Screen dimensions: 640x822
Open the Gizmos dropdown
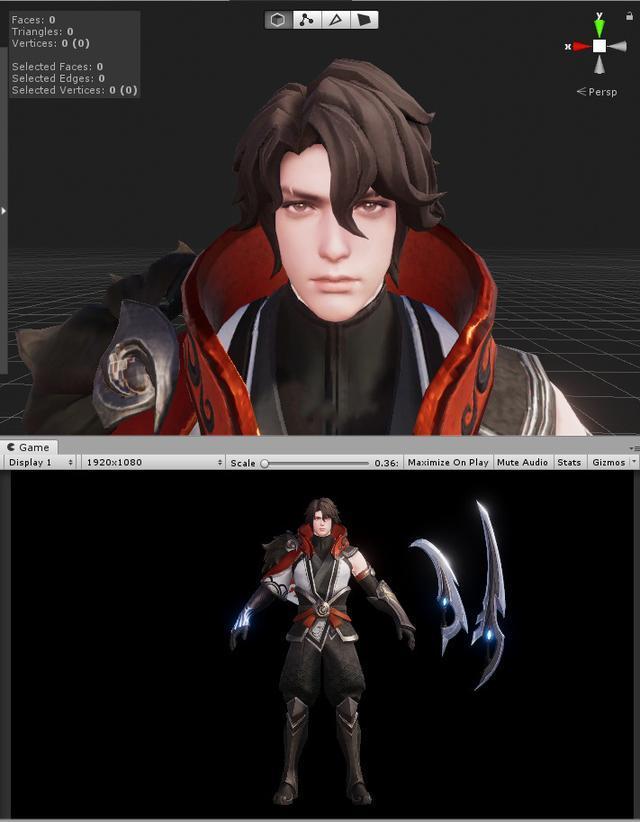point(610,463)
